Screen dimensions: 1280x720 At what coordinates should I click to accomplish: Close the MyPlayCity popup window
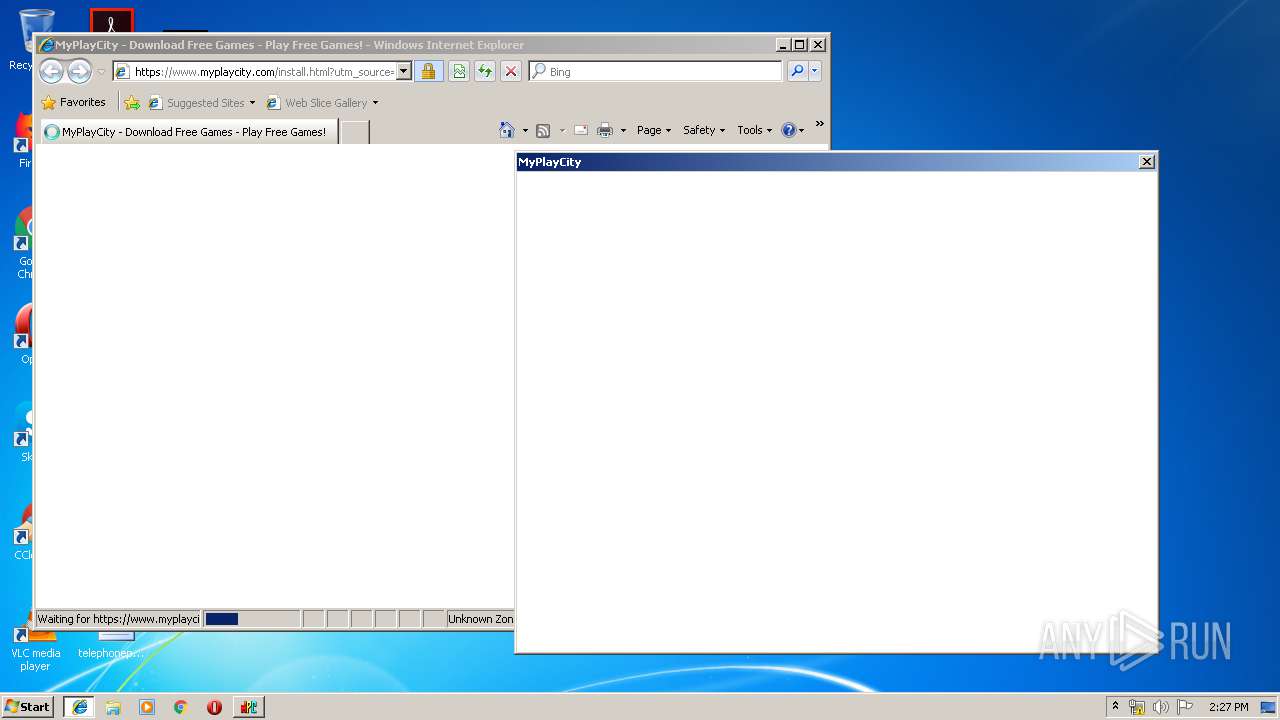pos(1147,161)
